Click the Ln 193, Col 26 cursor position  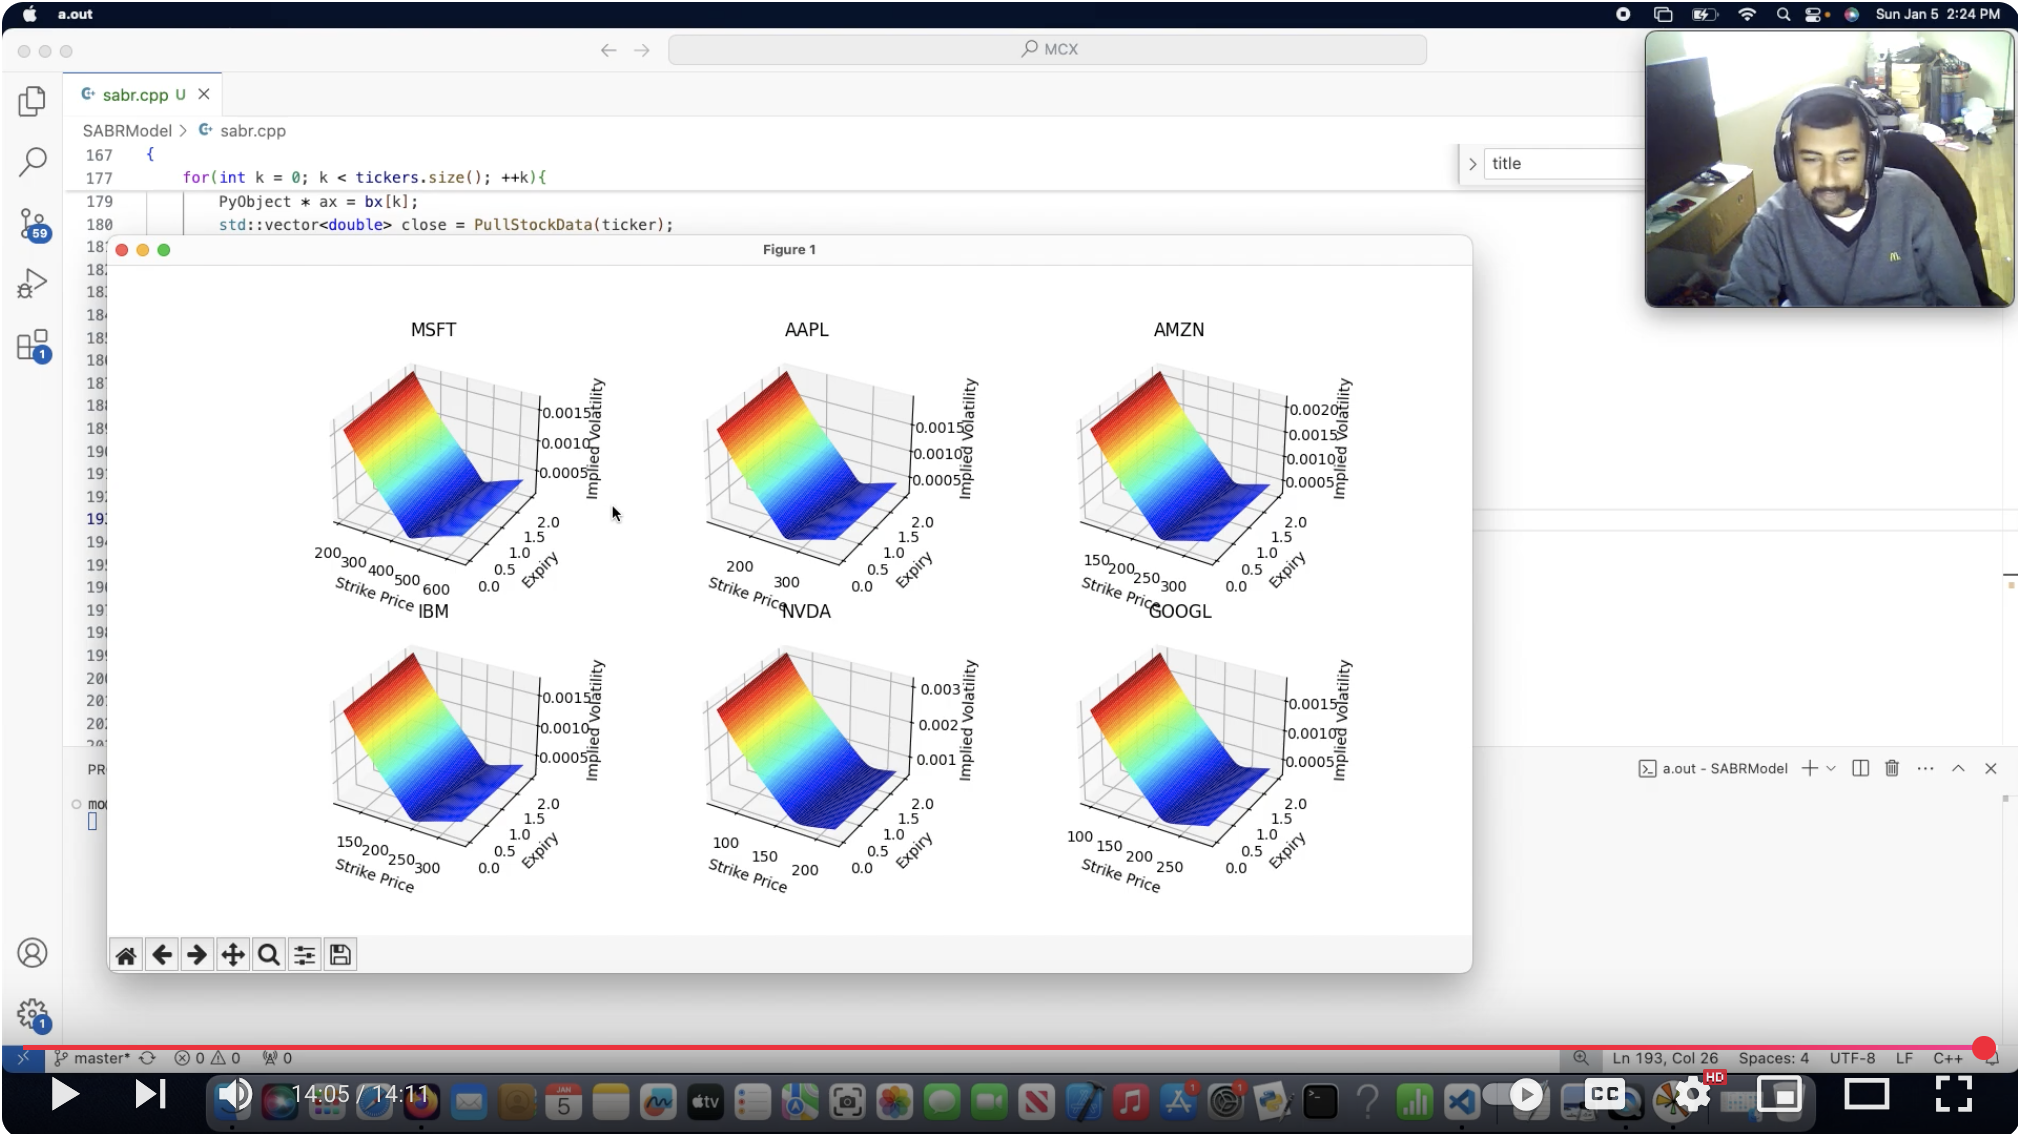click(x=1665, y=1058)
